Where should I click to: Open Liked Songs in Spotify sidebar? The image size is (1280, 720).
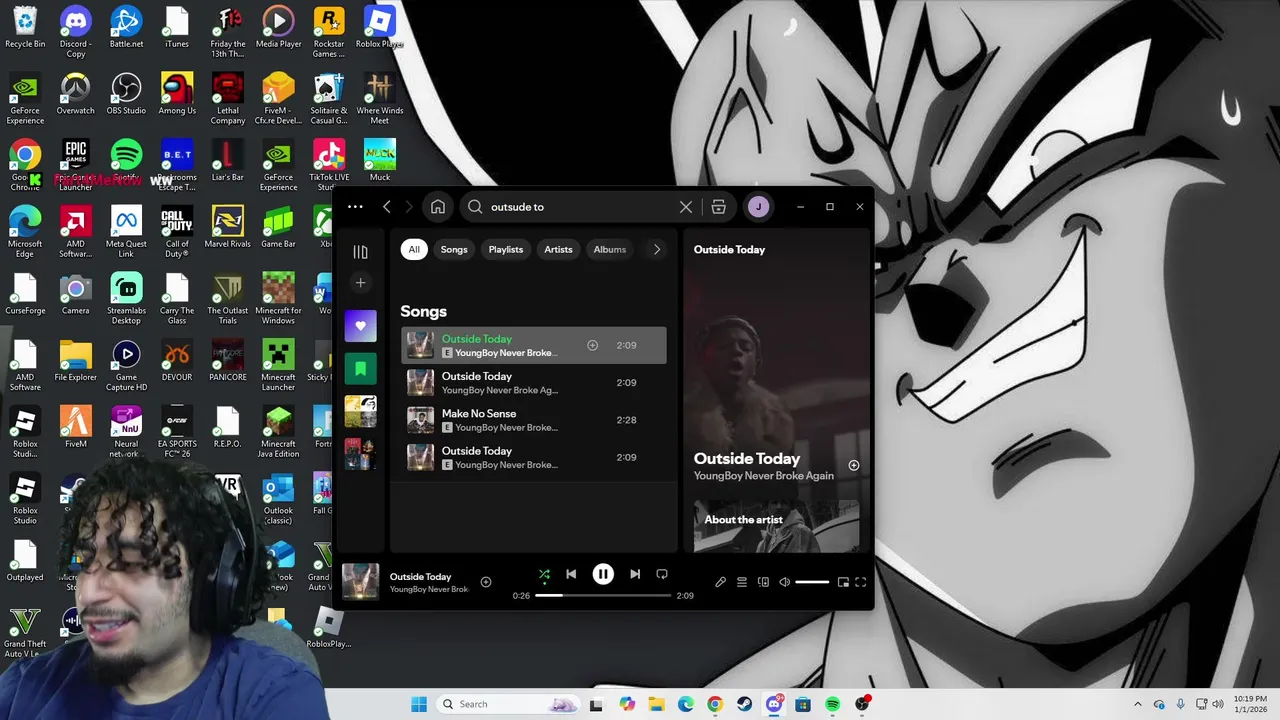click(361, 326)
